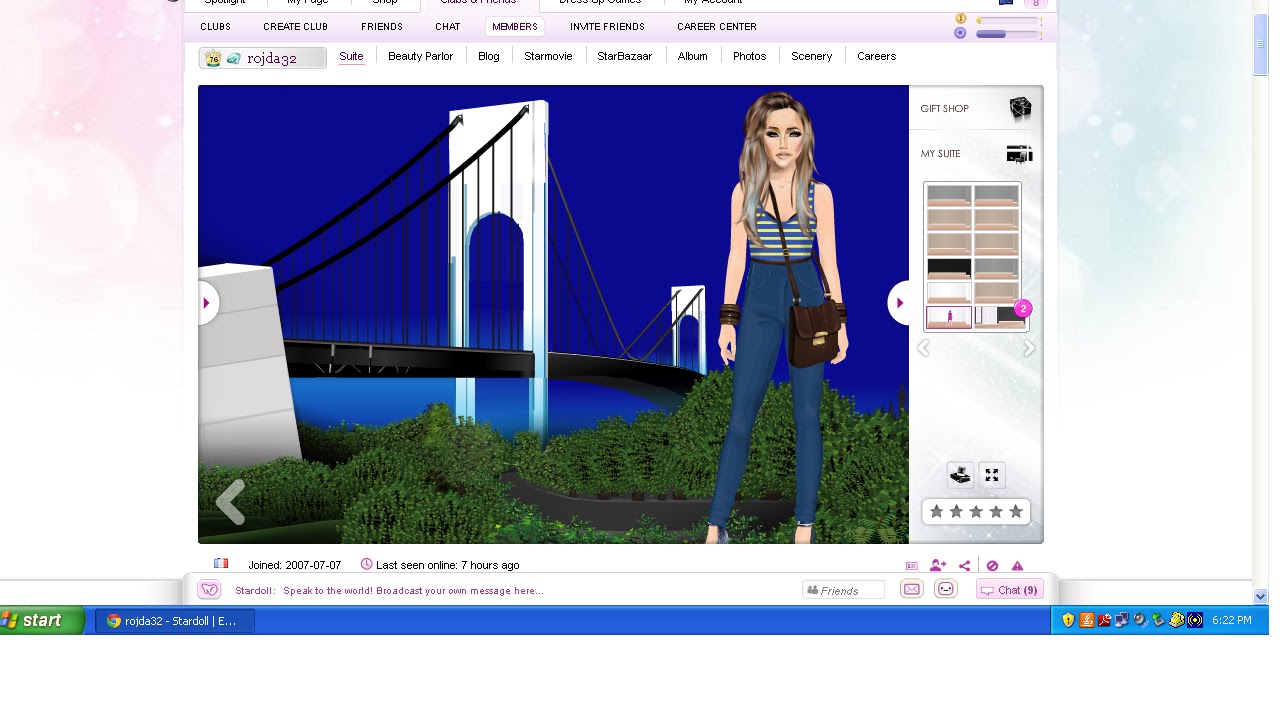Click the Stardoll butterfly broadcast icon
The image size is (1280, 720).
[x=209, y=590]
